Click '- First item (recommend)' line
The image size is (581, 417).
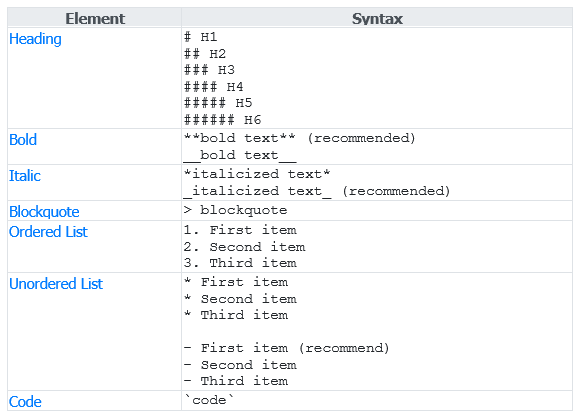tap(286, 348)
